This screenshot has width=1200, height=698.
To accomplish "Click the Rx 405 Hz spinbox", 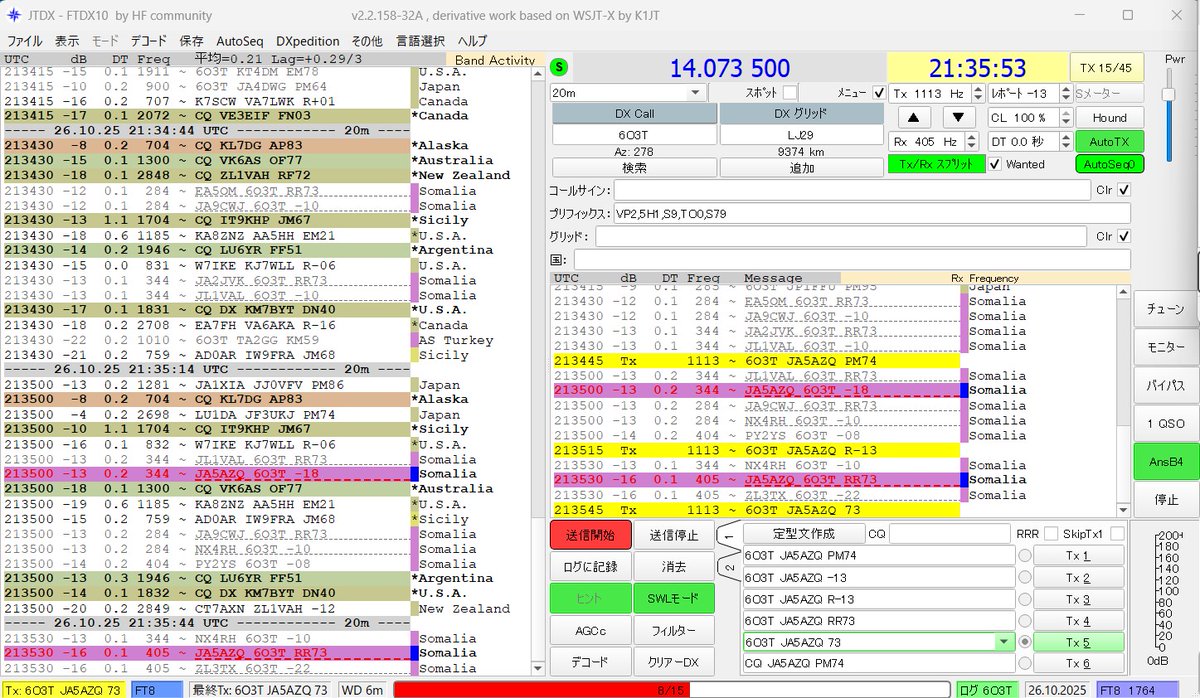I will (934, 142).
